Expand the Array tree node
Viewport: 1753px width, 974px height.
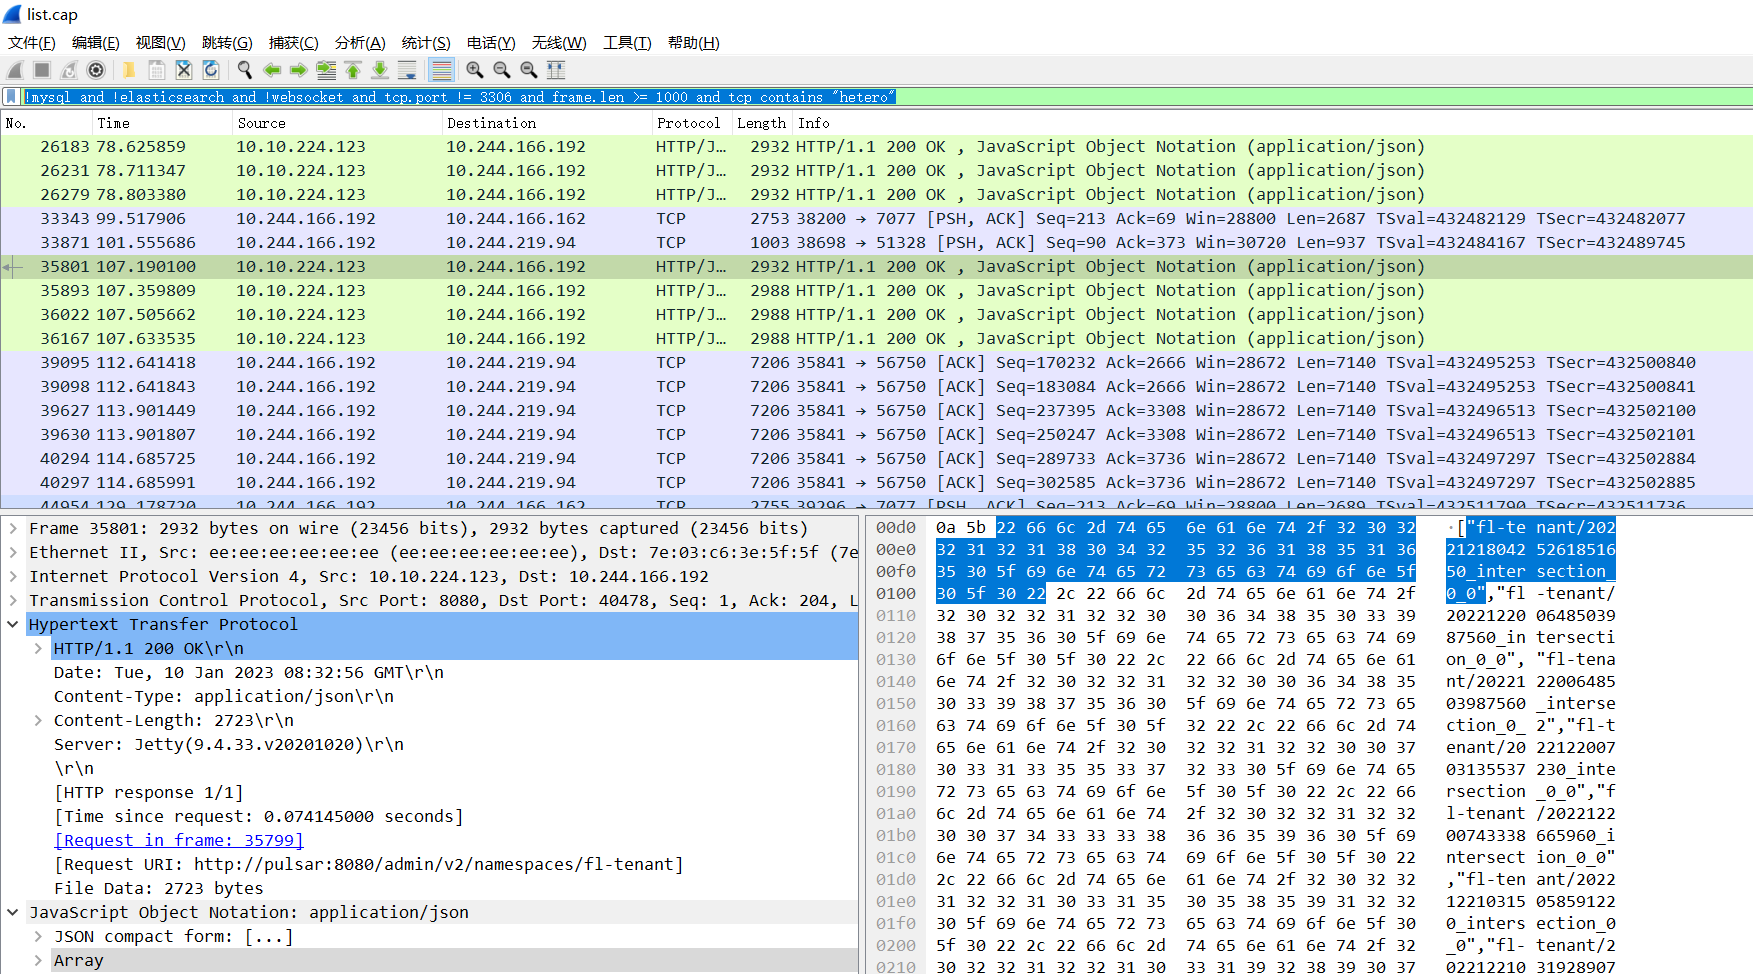(x=38, y=960)
